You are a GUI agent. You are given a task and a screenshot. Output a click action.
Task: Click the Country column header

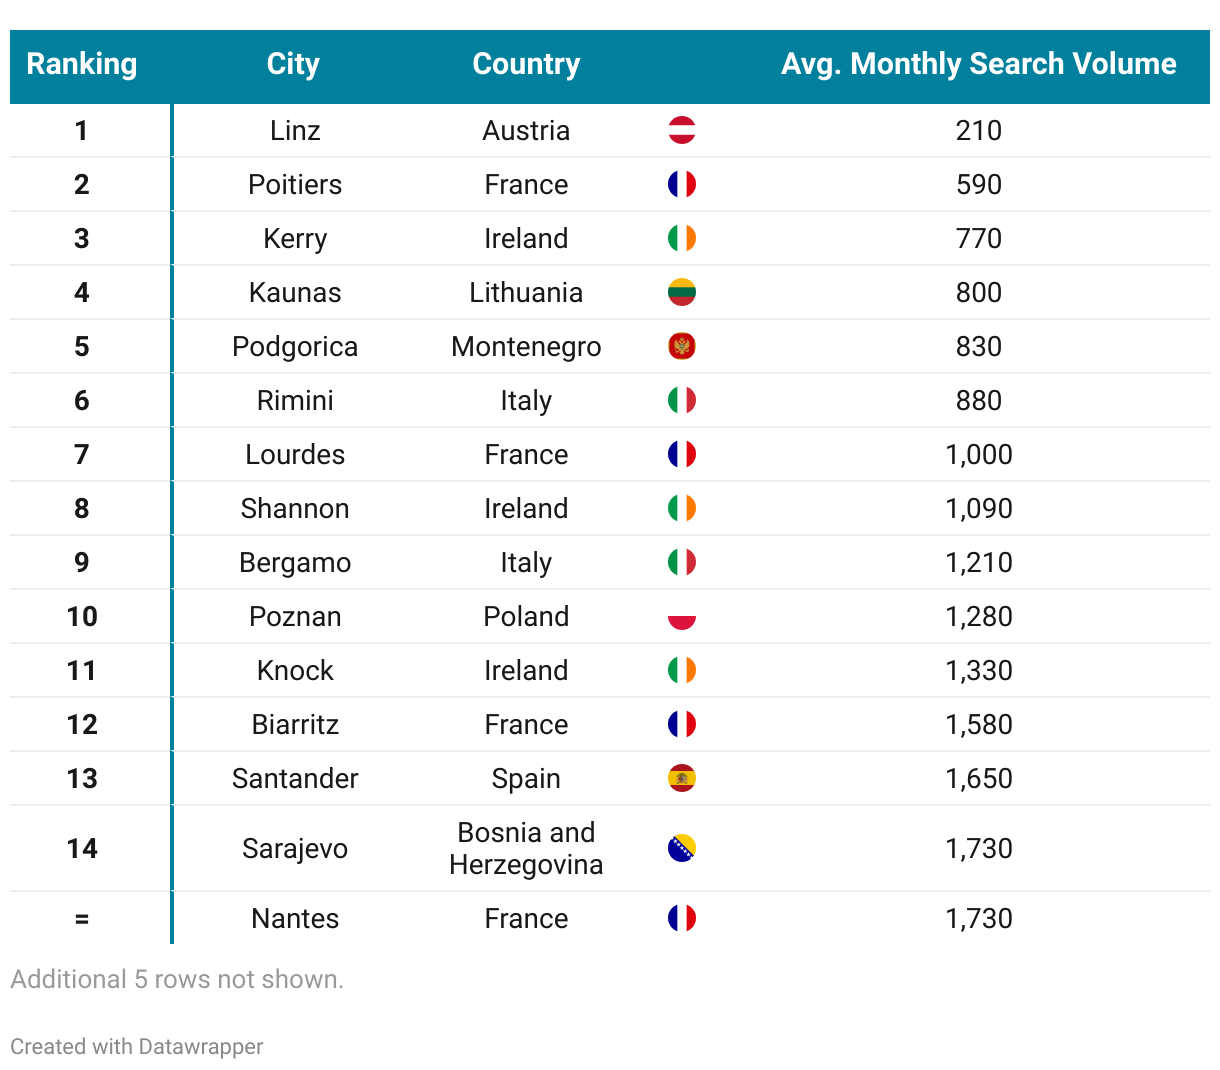pos(526,64)
